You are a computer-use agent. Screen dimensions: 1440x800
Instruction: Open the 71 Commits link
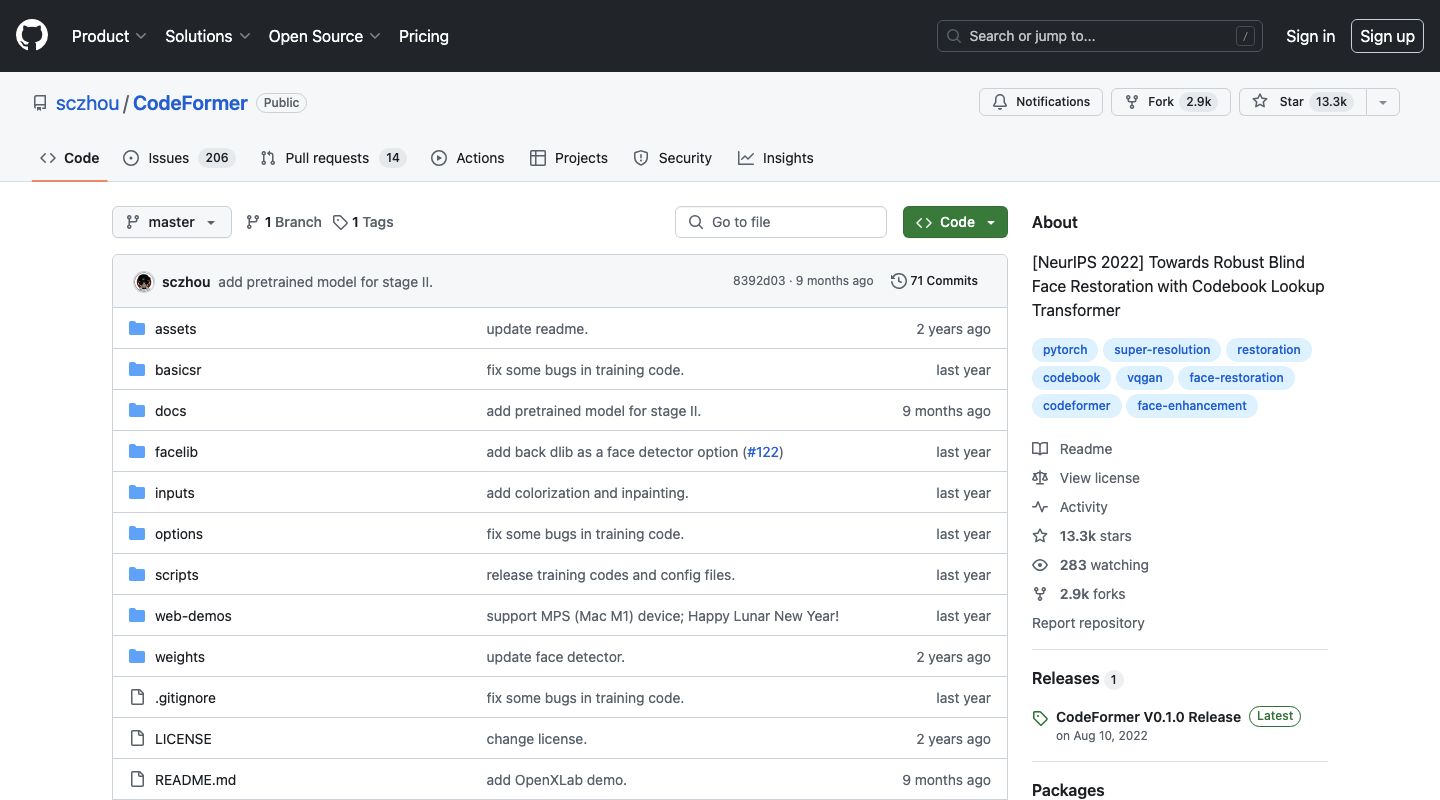(x=935, y=281)
